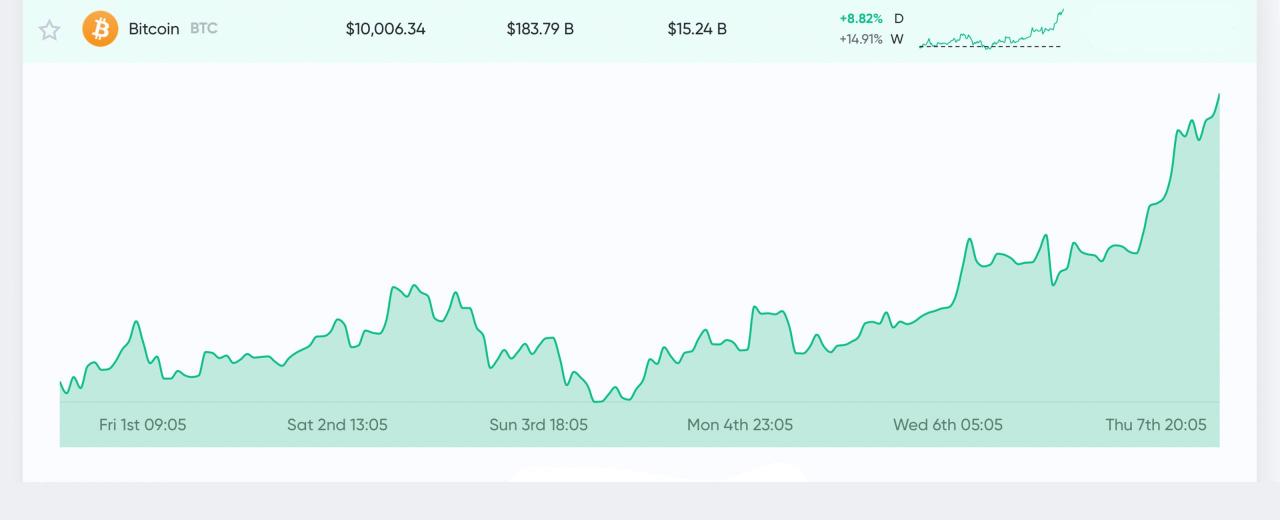Click the chart's highest peak at far right
This screenshot has height=520, width=1280.
pyautogui.click(x=1219, y=95)
